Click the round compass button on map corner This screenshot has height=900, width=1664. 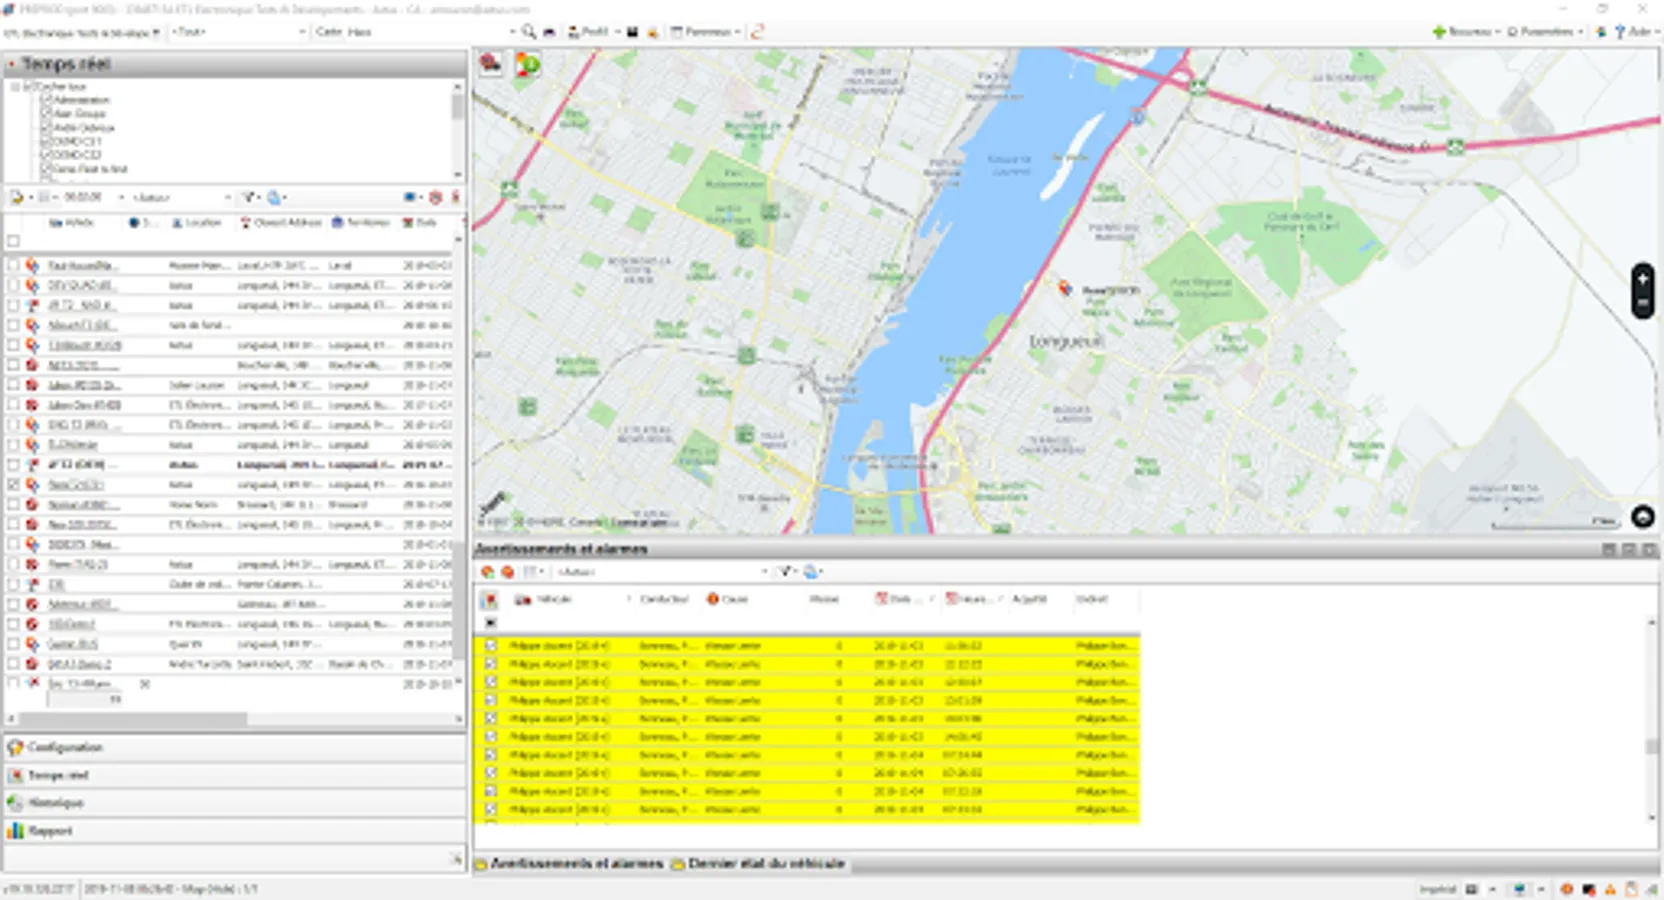pos(1642,517)
